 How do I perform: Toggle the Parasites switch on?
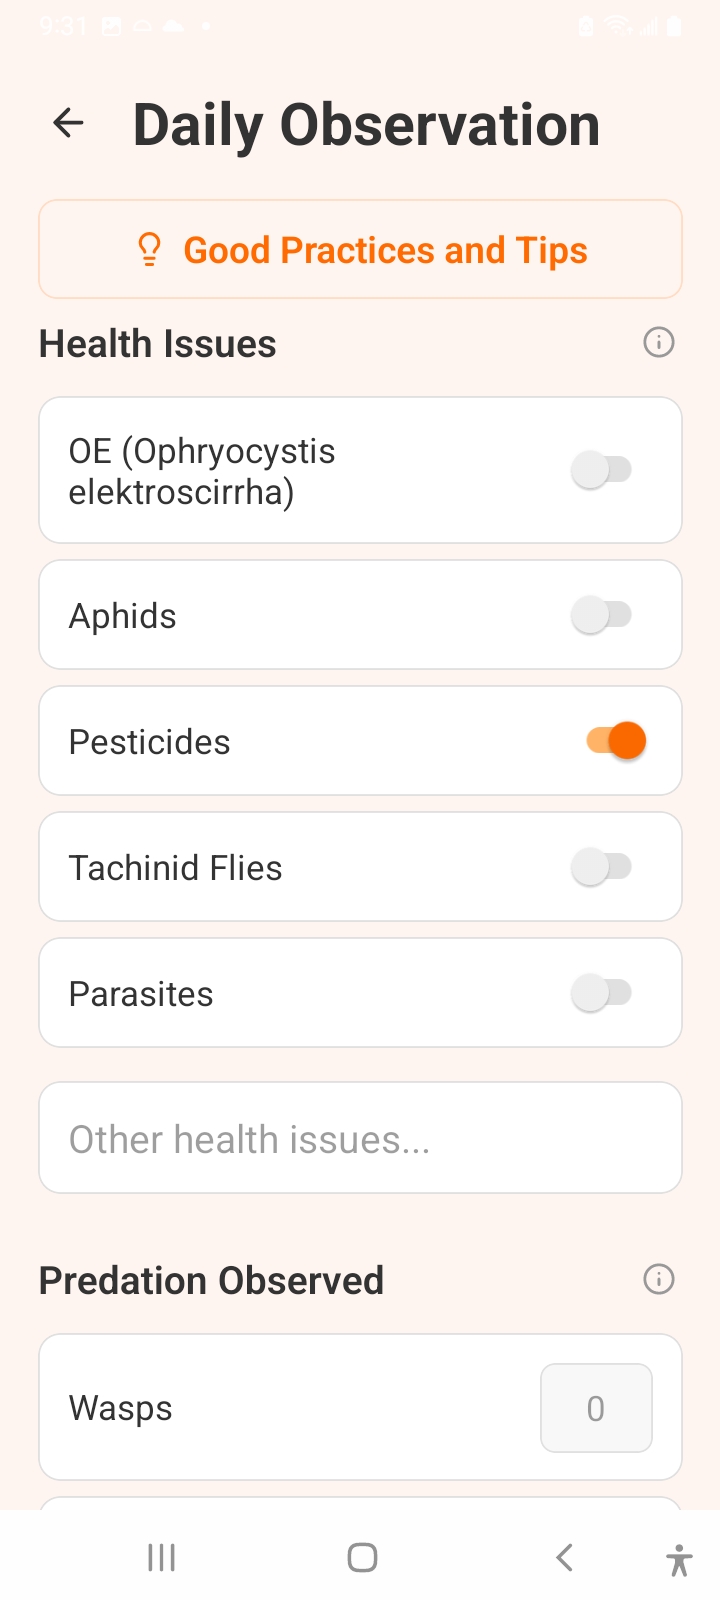coord(602,993)
